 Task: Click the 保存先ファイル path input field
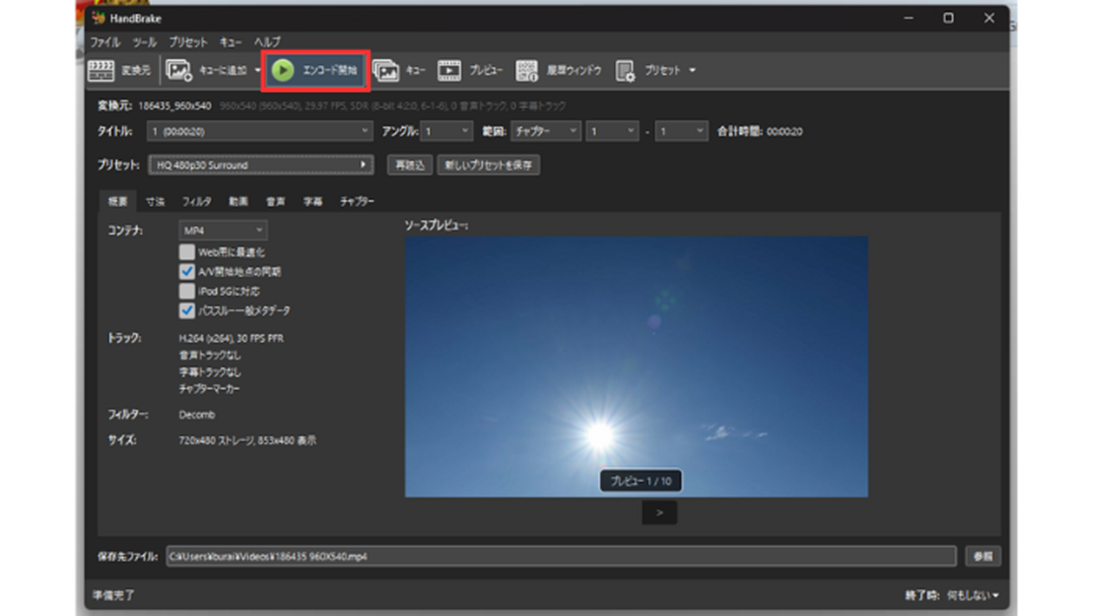click(560, 556)
